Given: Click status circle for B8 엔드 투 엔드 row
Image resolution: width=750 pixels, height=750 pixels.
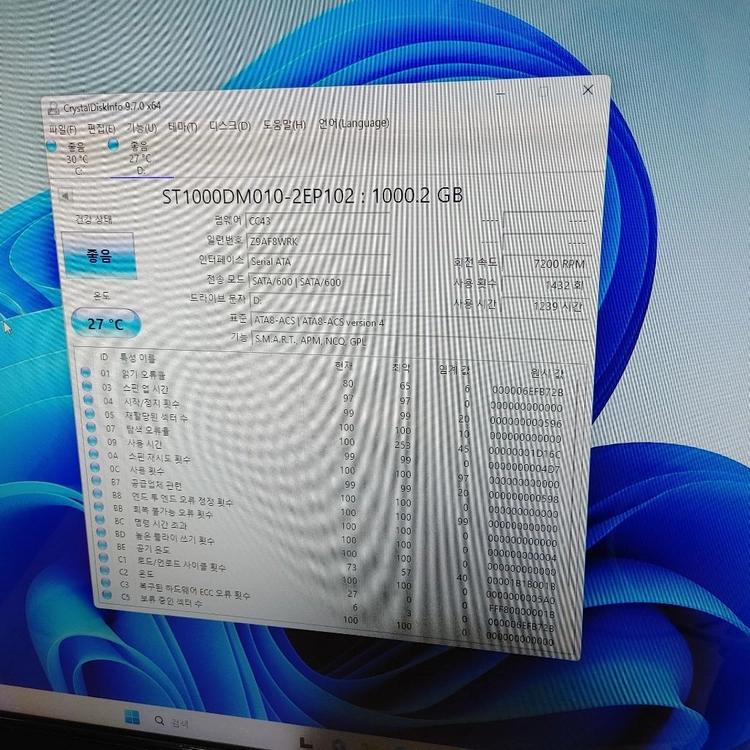Looking at the screenshot, I should click(98, 493).
